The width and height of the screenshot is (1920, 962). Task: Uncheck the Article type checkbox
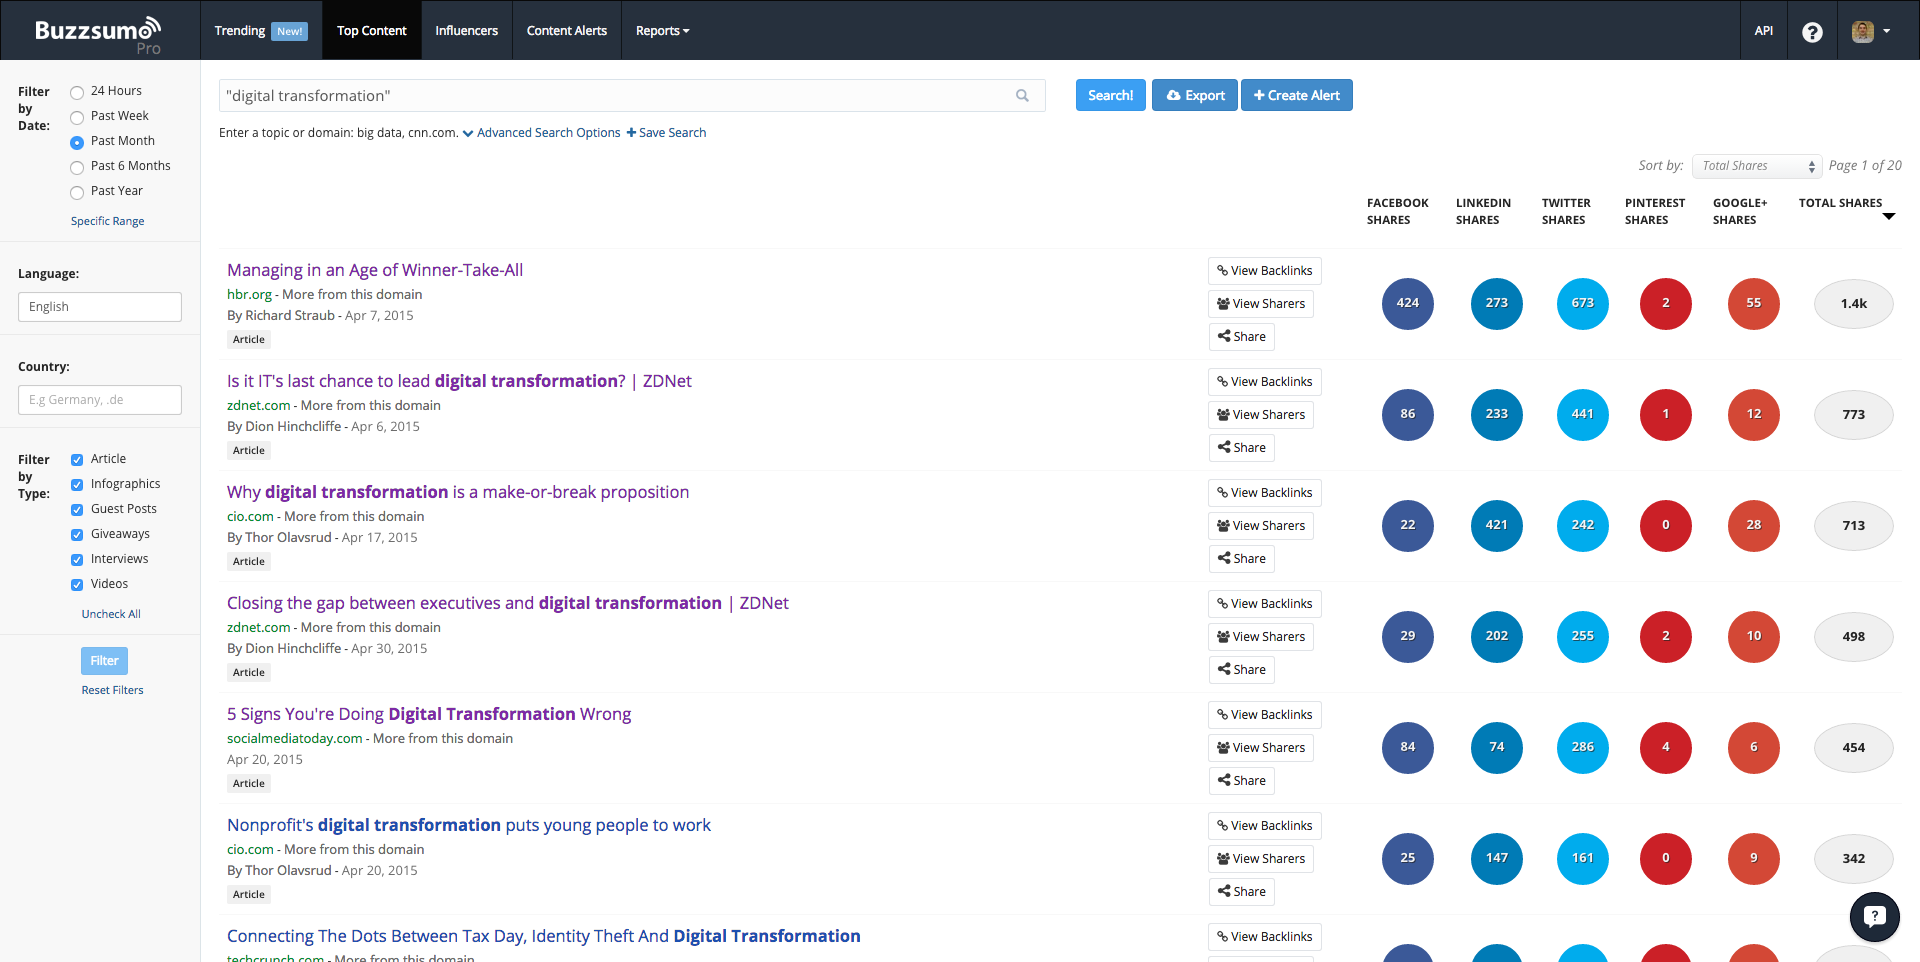[x=77, y=460]
